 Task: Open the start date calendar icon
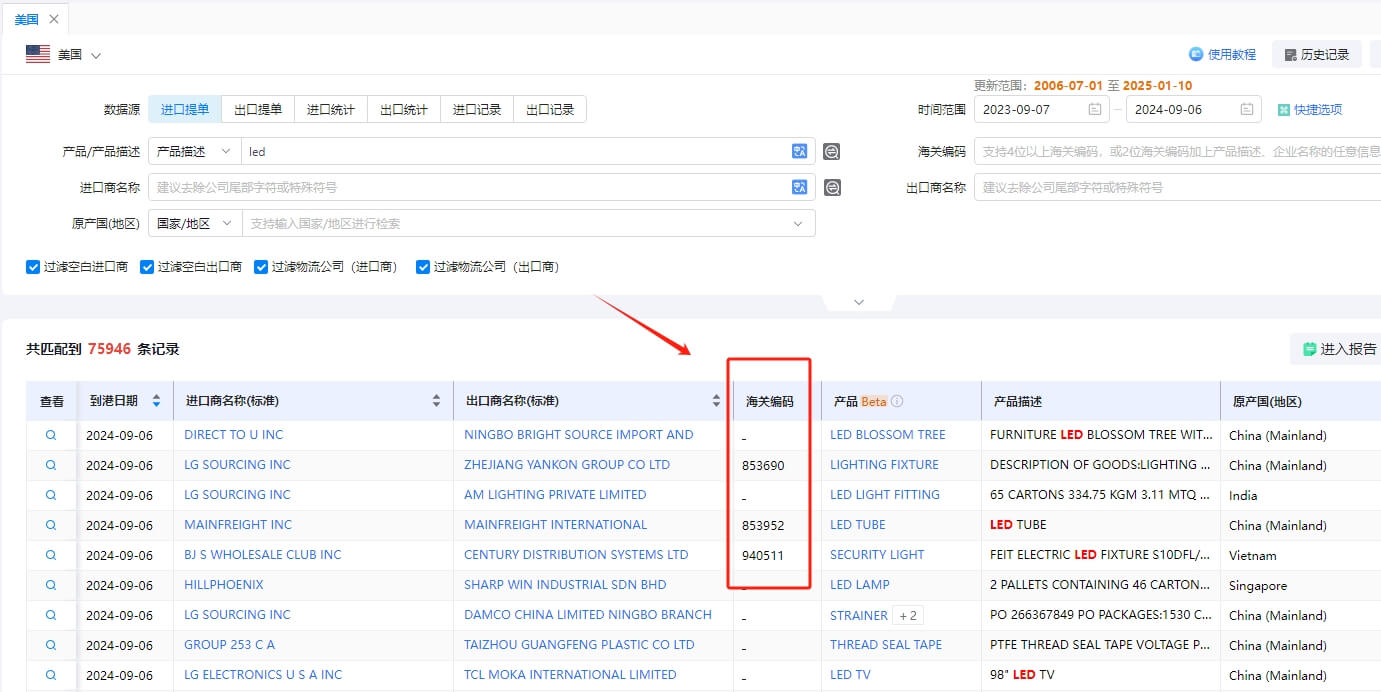coord(1095,110)
